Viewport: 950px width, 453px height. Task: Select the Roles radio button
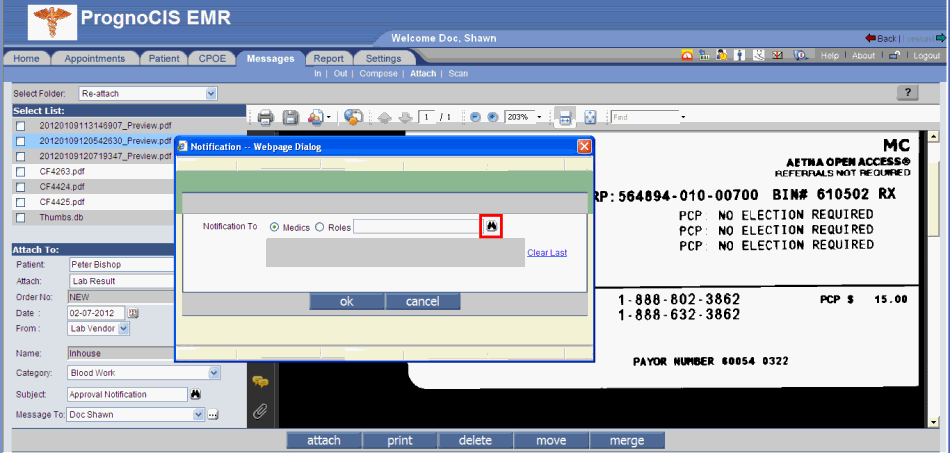pos(319,227)
